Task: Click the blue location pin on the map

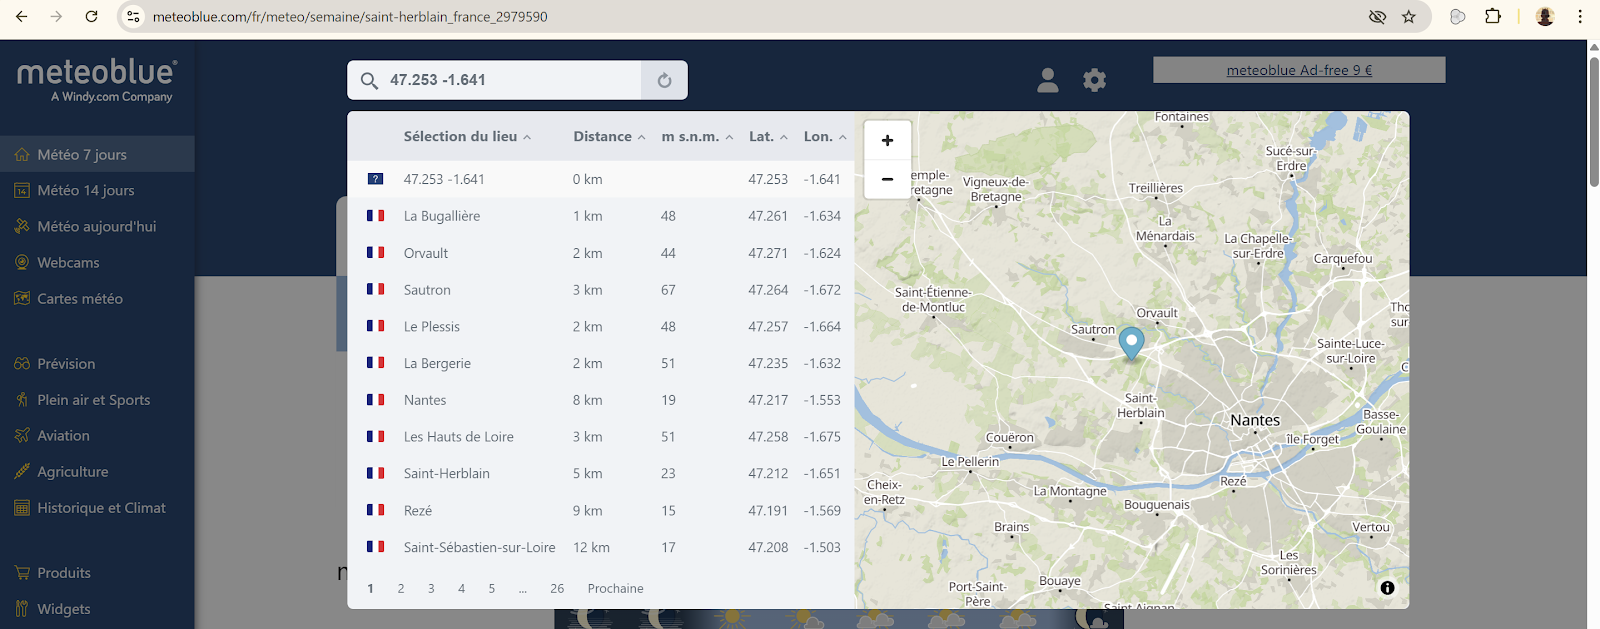Action: [x=1131, y=342]
